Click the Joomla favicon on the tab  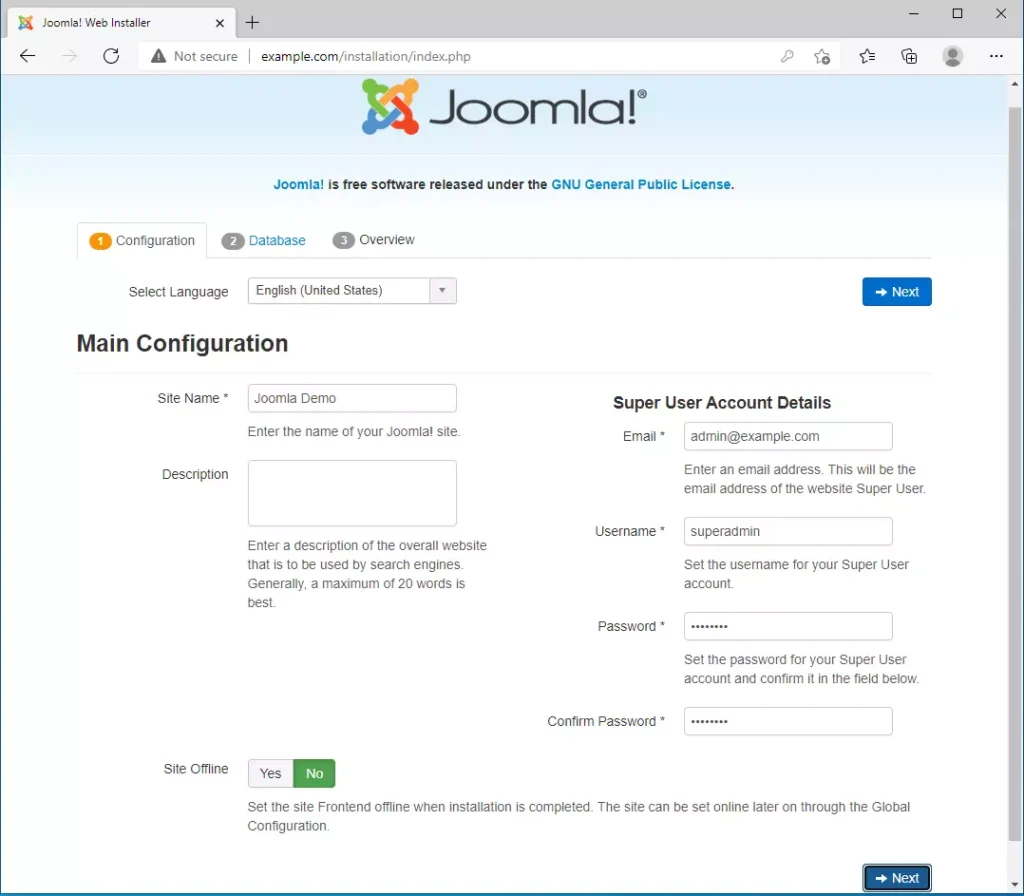tap(26, 23)
